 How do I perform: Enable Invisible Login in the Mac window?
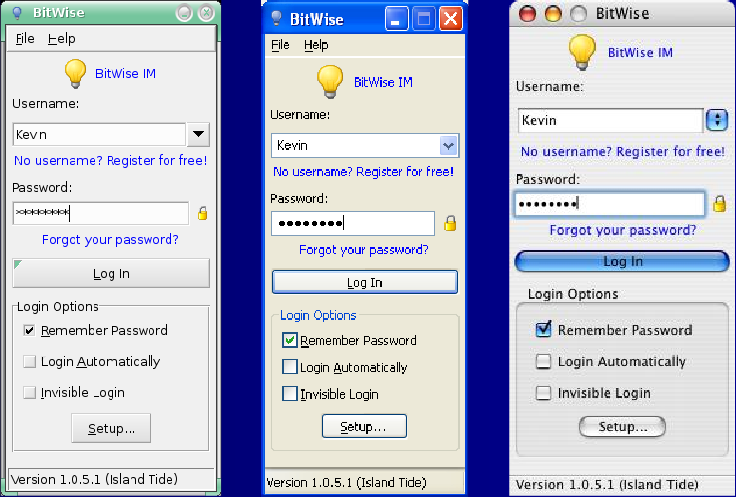point(544,392)
